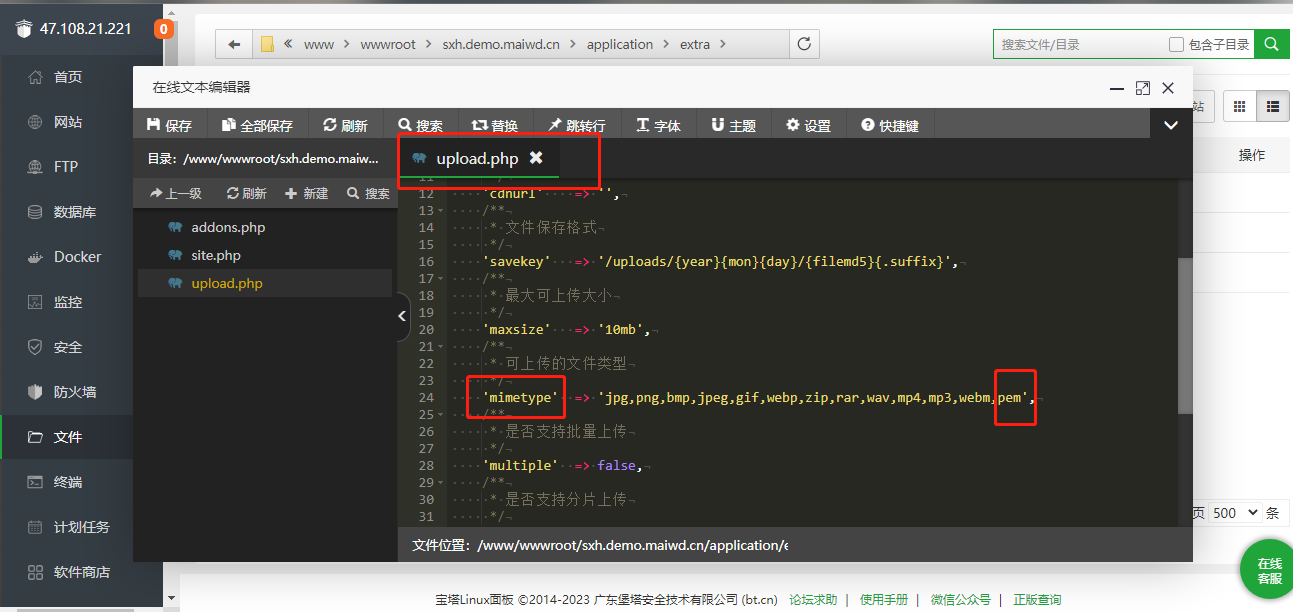1293x612 pixels.
Task: Click the editor vertical scrollbar
Action: click(1185, 335)
